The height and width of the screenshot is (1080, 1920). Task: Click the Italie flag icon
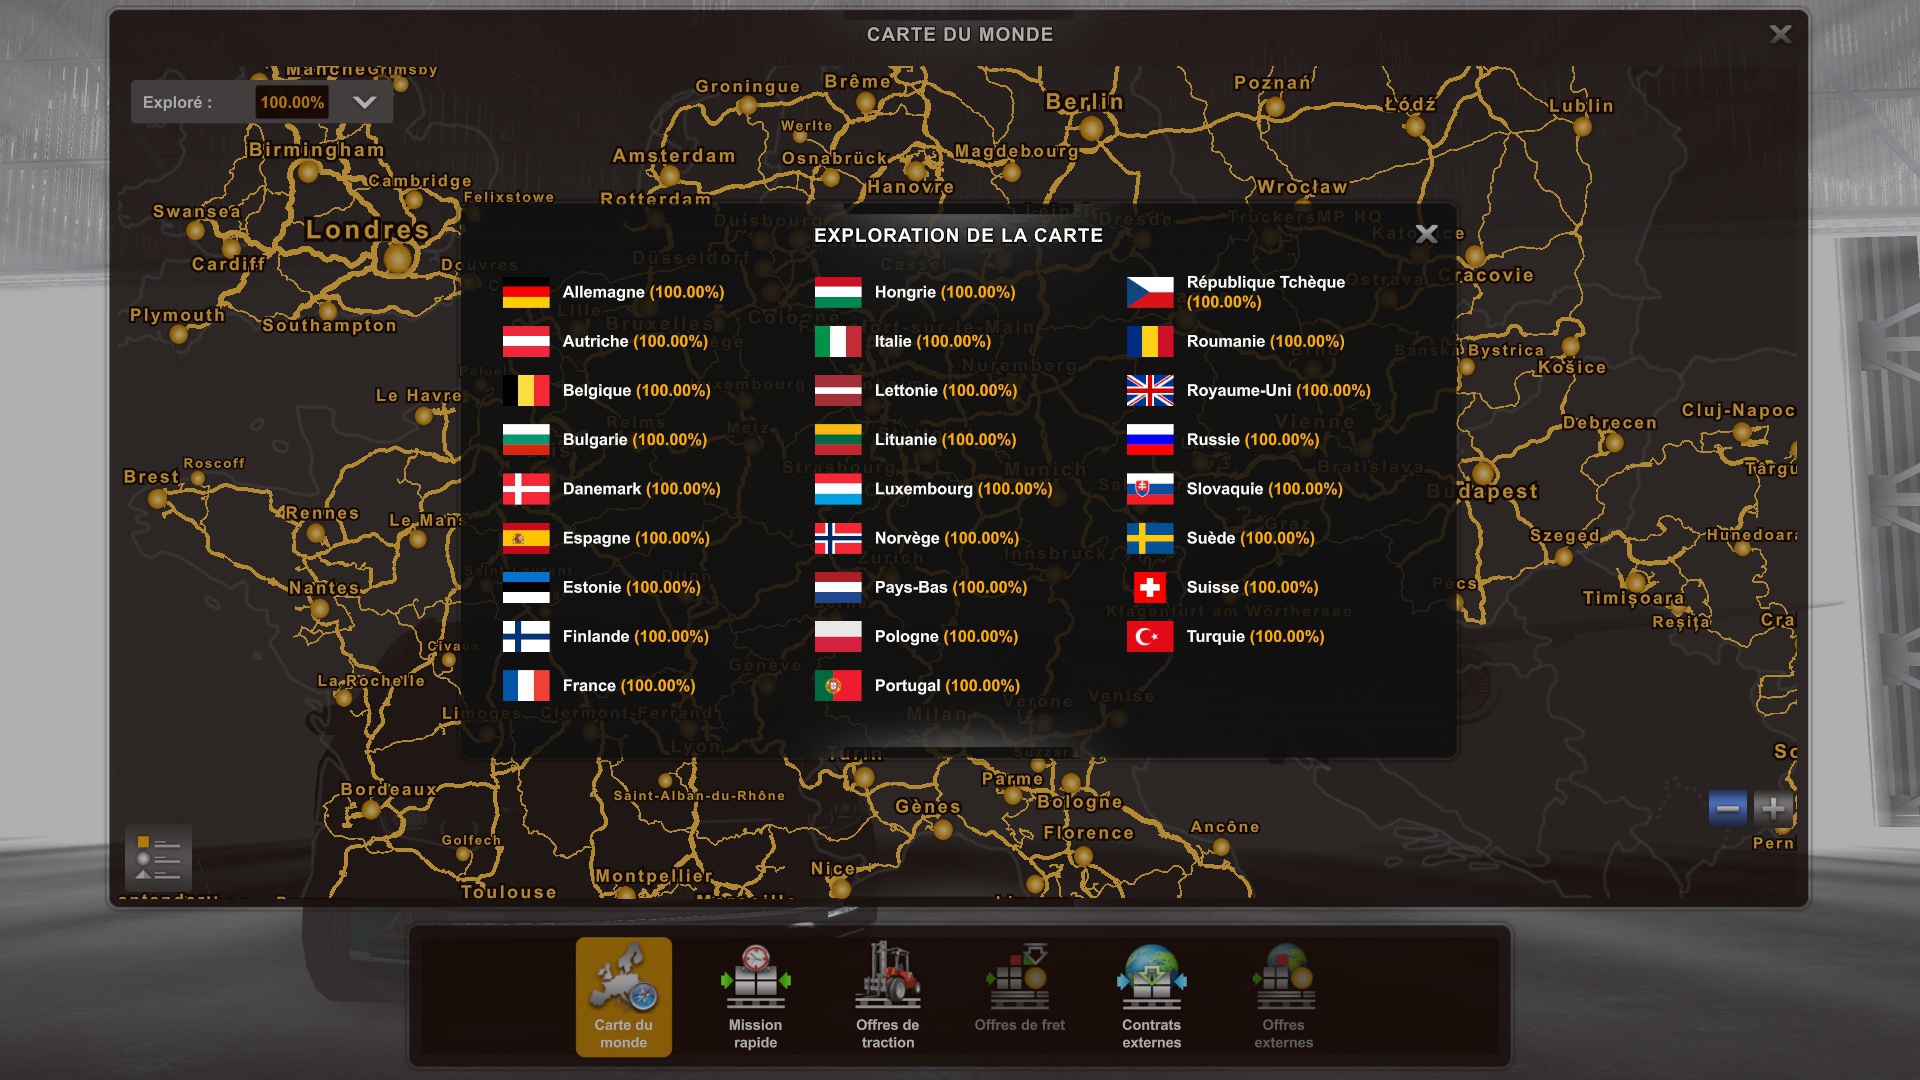[x=838, y=341]
